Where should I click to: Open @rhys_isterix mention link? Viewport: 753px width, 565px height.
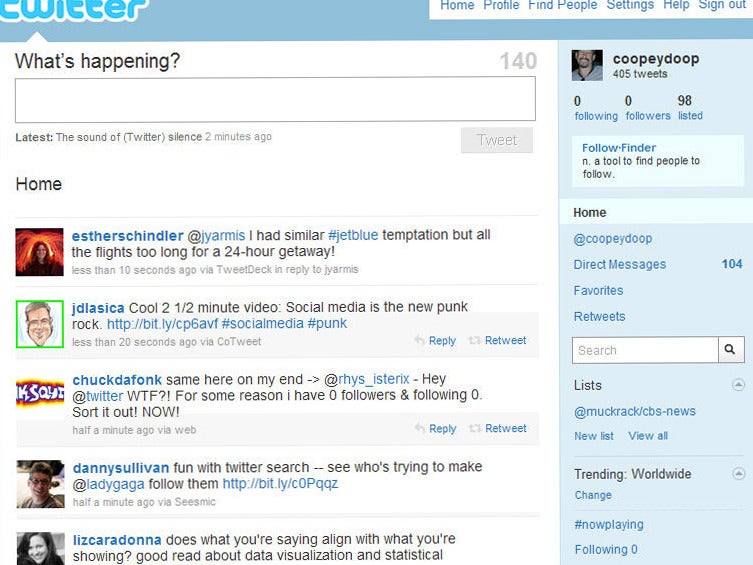click(367, 379)
